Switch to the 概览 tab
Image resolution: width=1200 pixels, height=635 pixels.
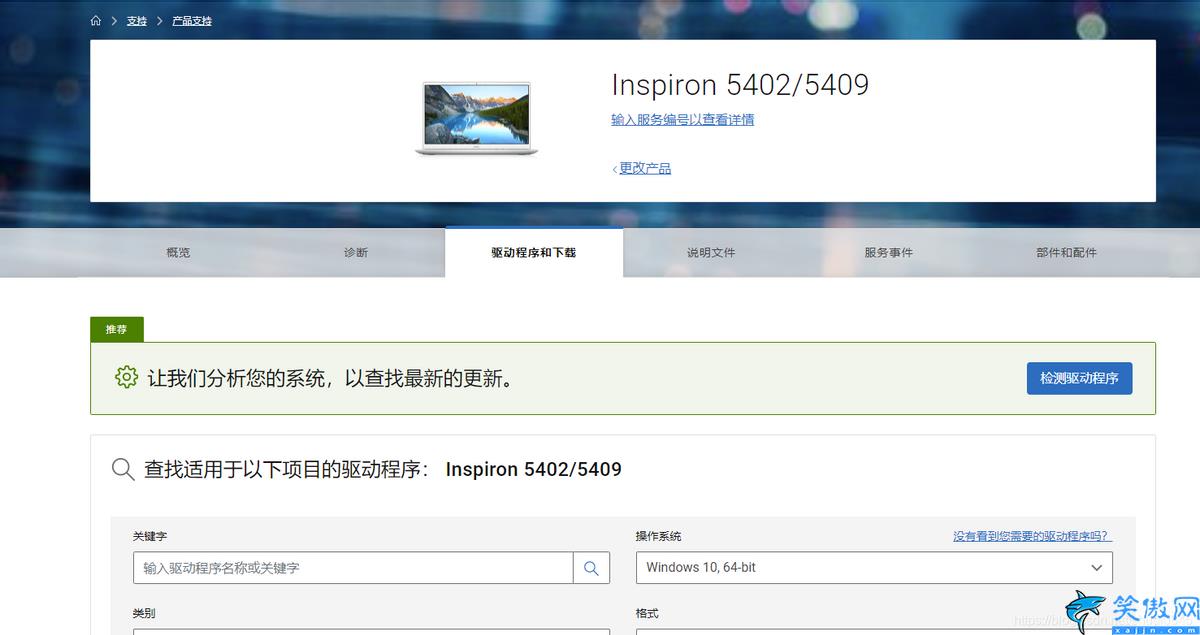tap(178, 253)
